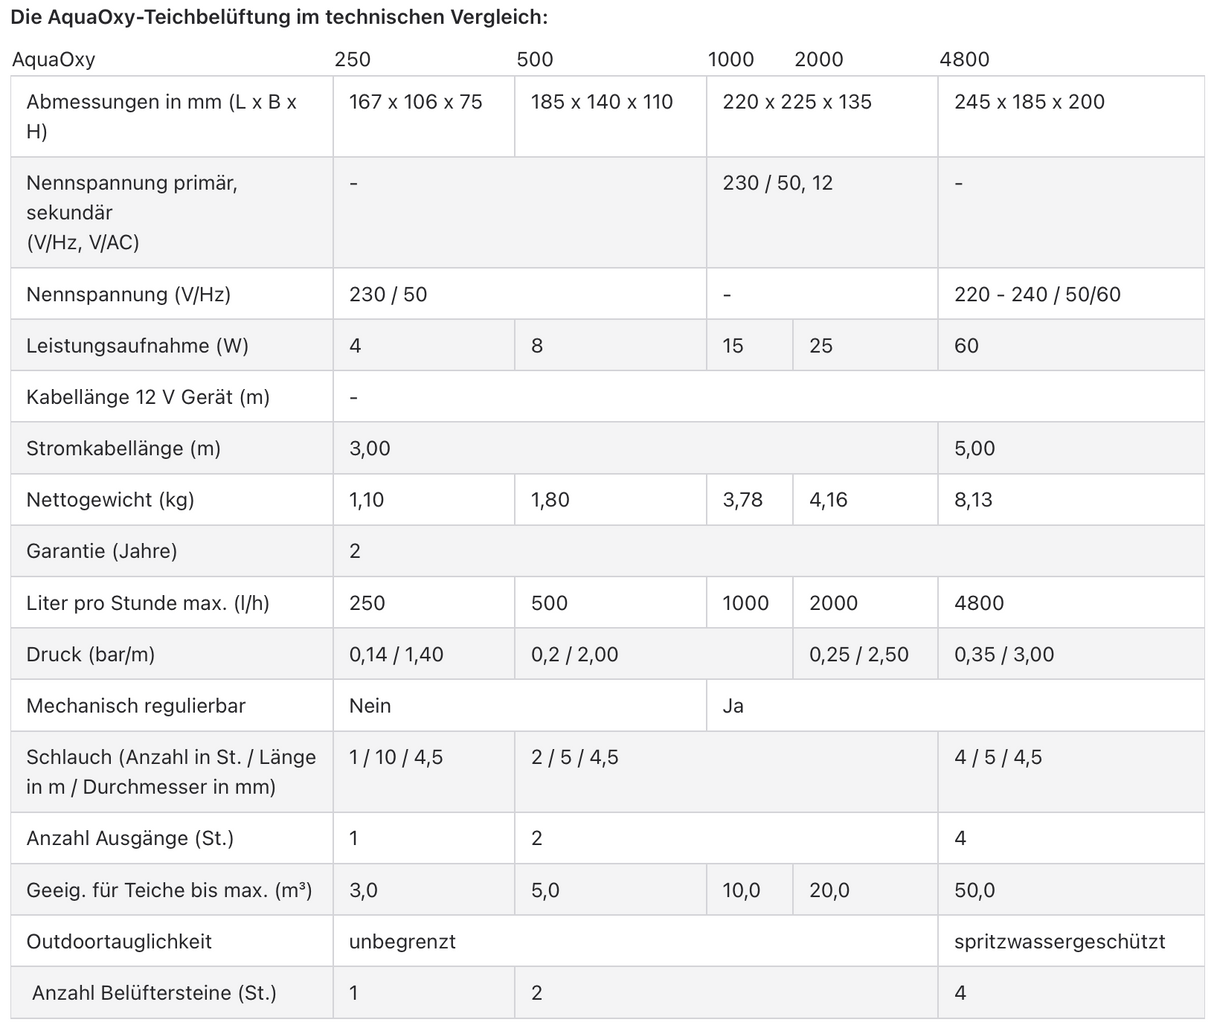This screenshot has width=1214, height=1031.
Task: Select the unbegrenzt Outdoortauglichkeit cell
Action: [x=402, y=941]
